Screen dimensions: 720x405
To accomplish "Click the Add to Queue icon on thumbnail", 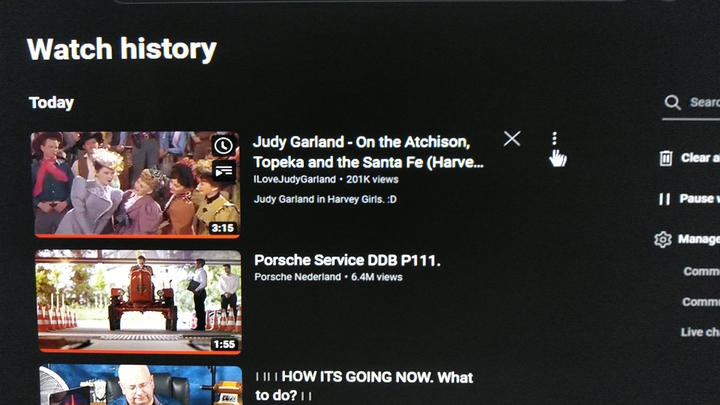I will point(224,171).
